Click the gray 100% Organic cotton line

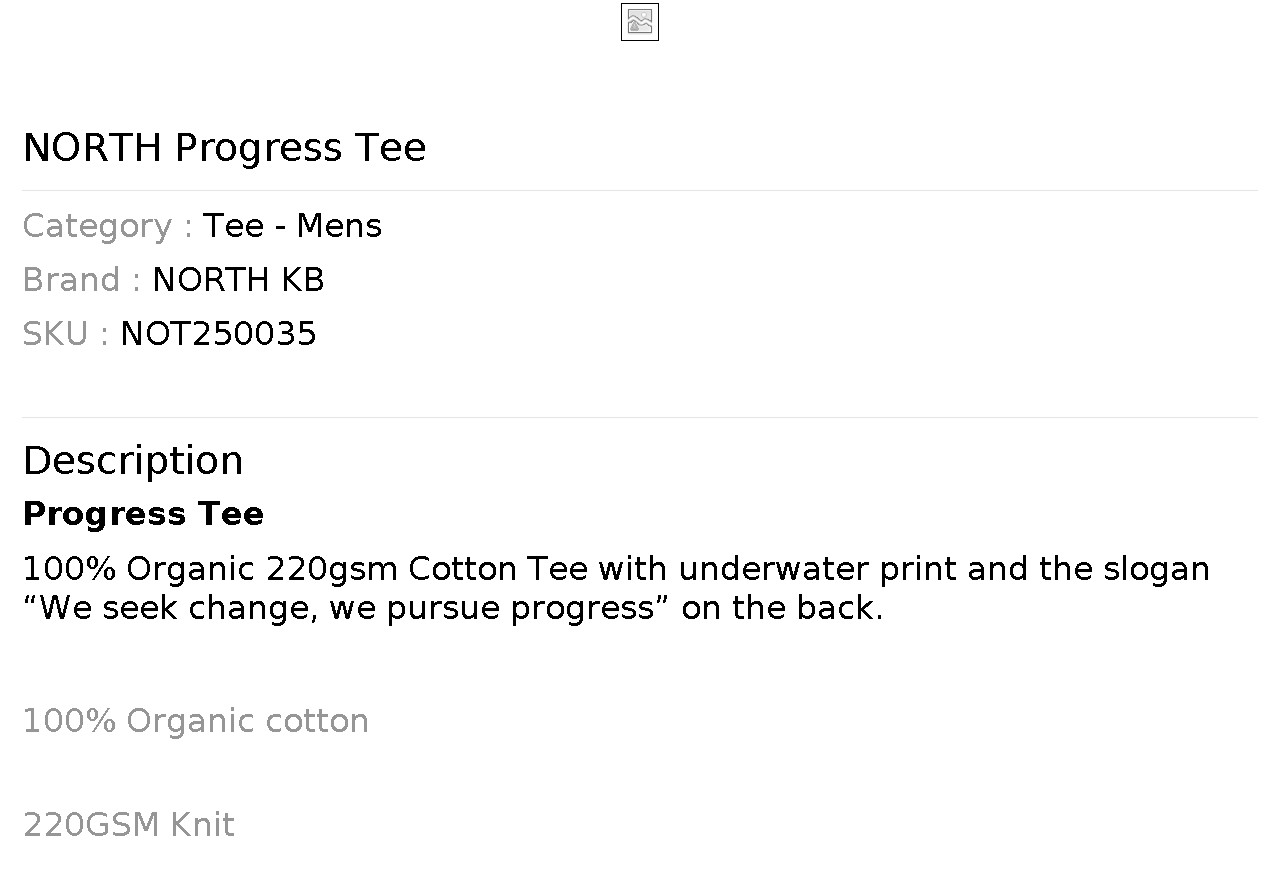[195, 721]
